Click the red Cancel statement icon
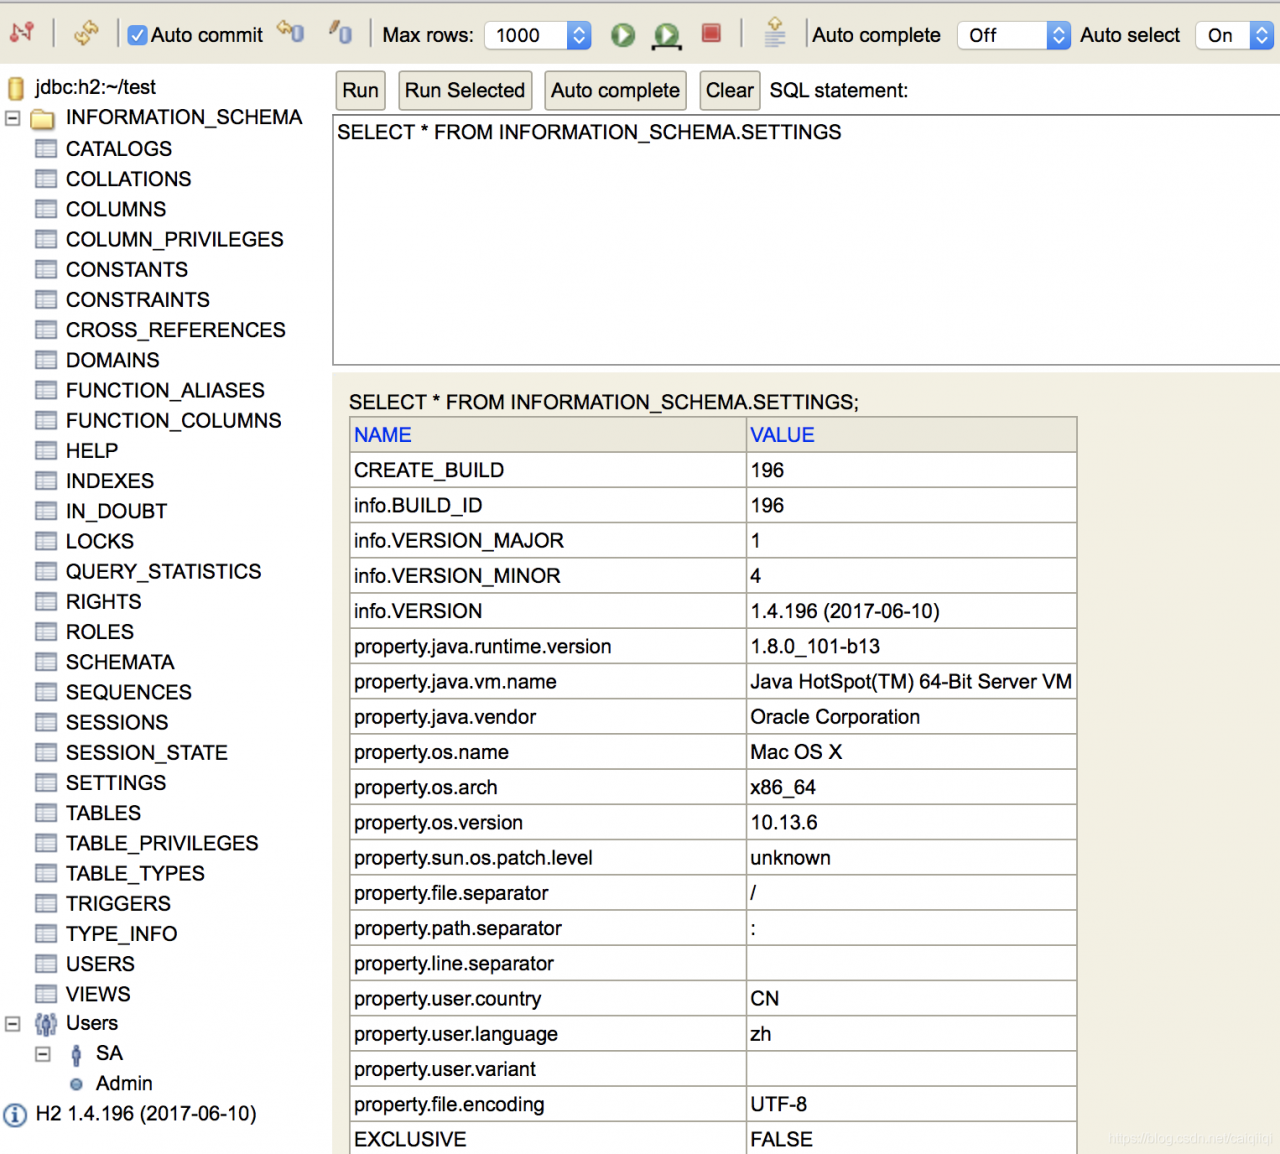The image size is (1280, 1154). (711, 34)
